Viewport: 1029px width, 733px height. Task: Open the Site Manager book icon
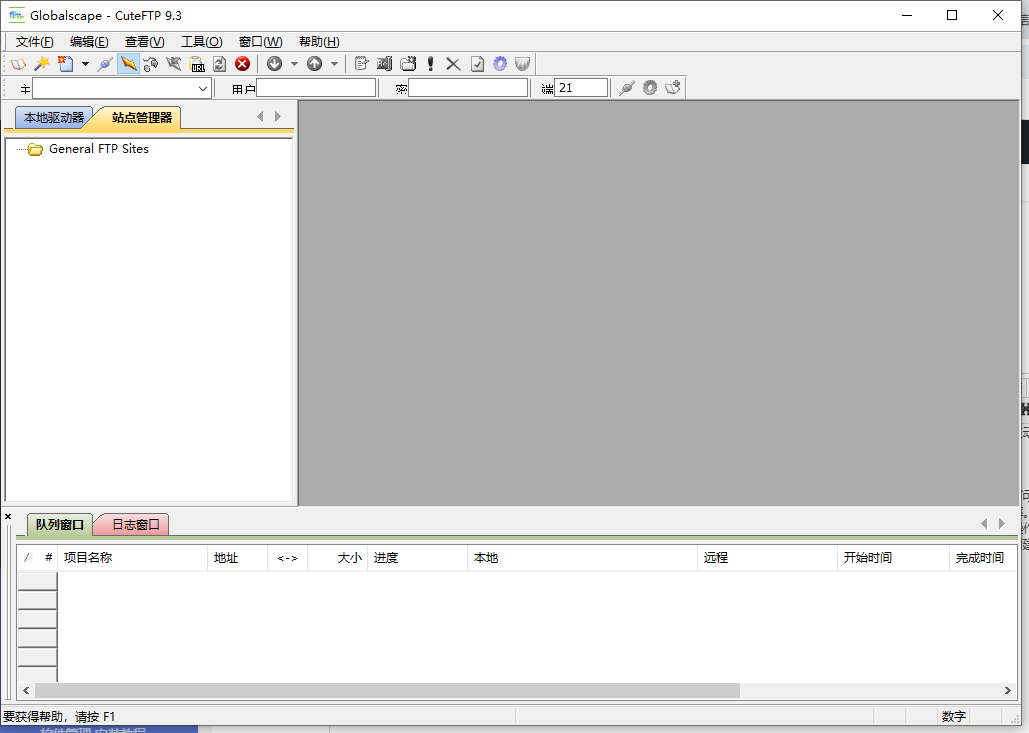18,64
